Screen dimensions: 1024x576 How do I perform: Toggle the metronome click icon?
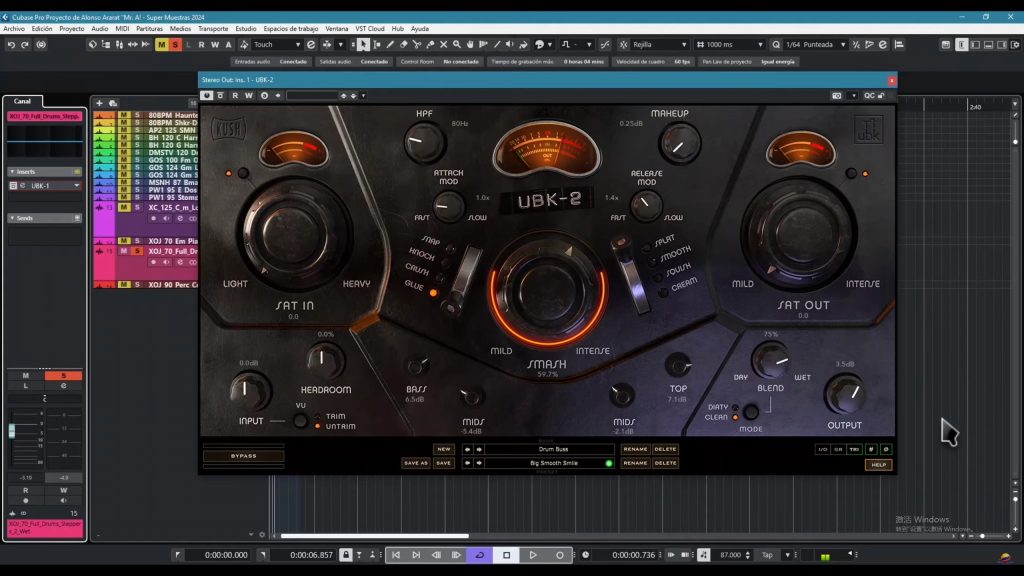703,554
